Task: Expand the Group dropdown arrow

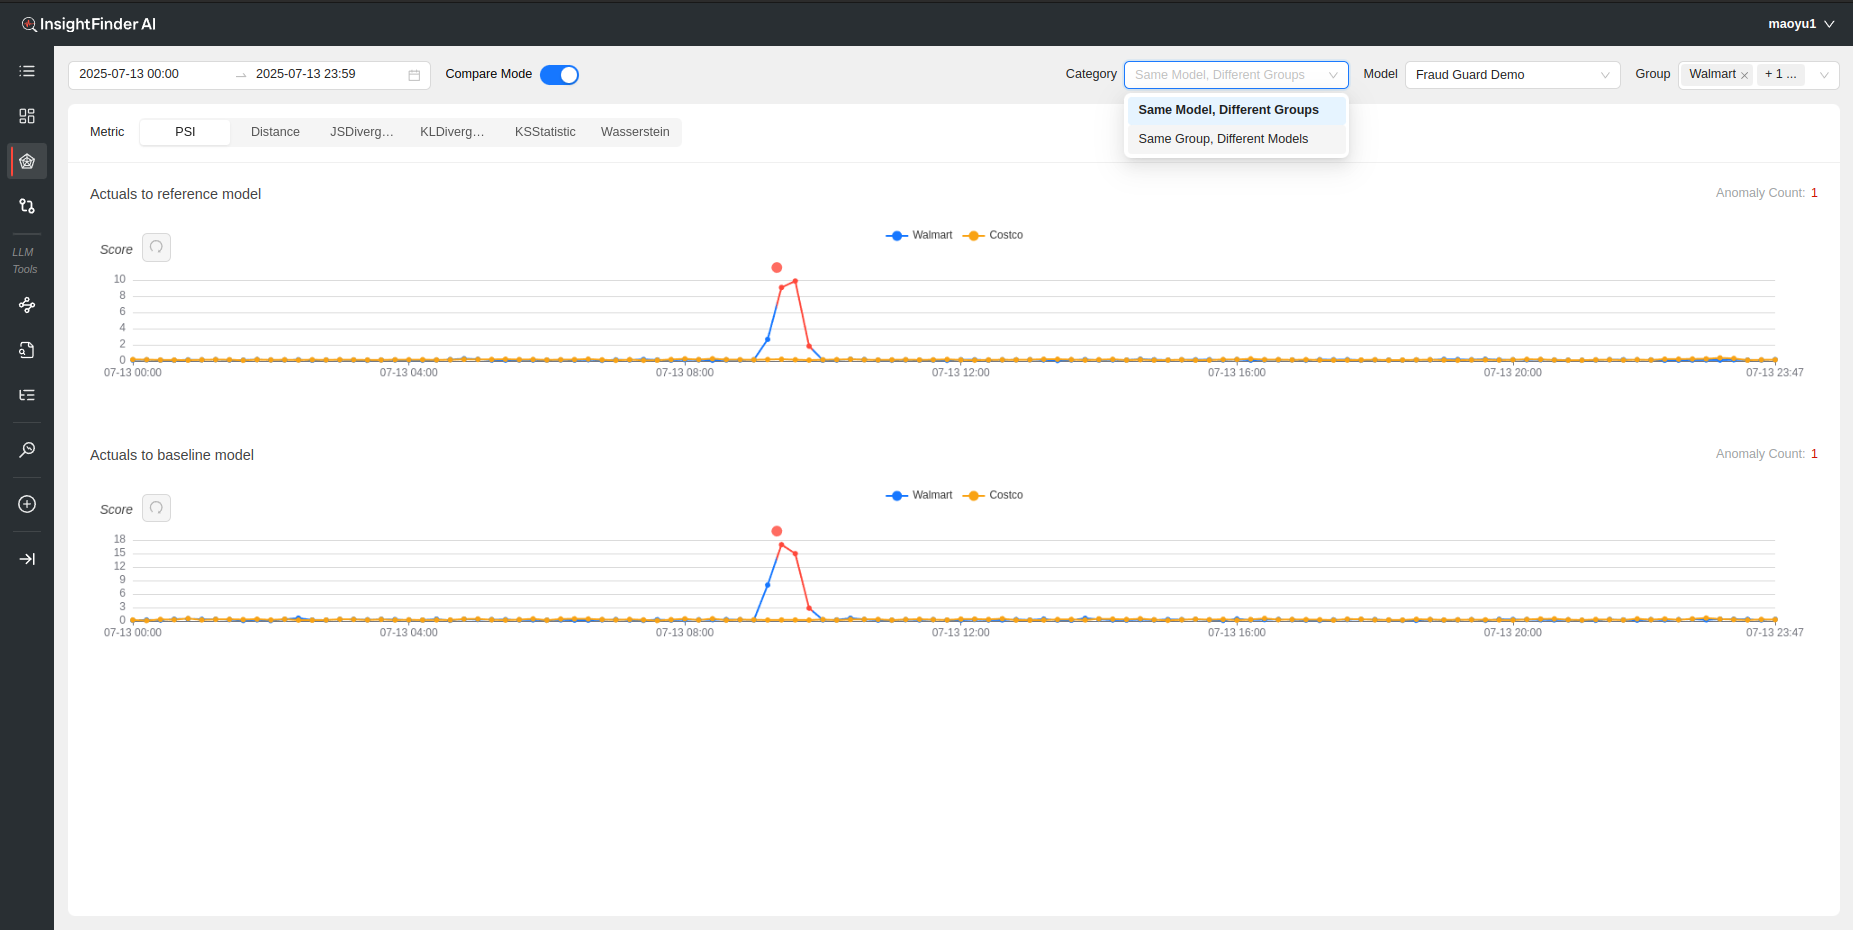Action: [x=1824, y=75]
